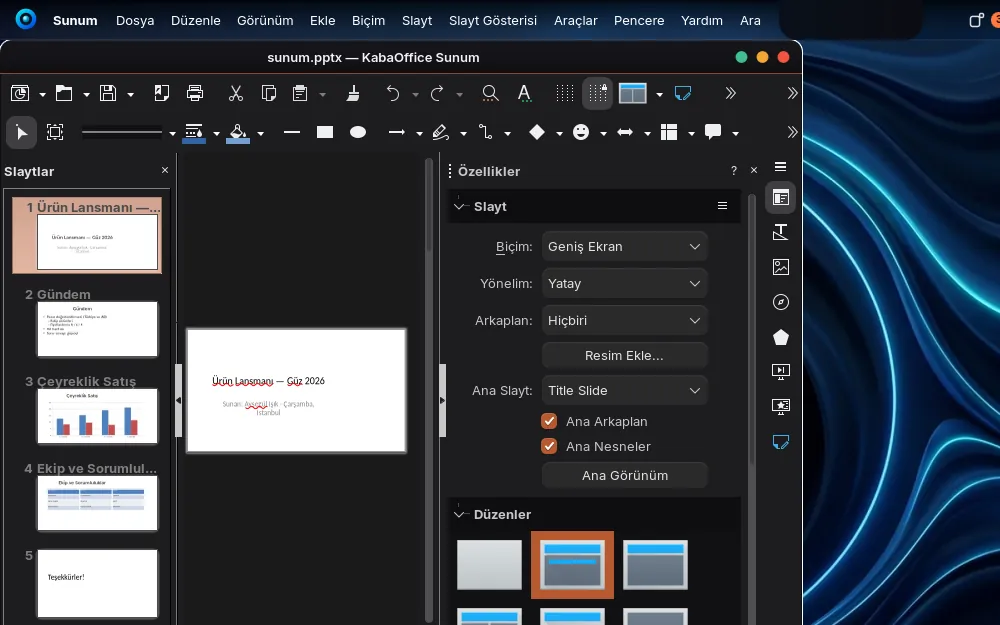Viewport: 1000px width, 625px height.
Task: Click the Ana Görünüm button
Action: click(x=625, y=476)
